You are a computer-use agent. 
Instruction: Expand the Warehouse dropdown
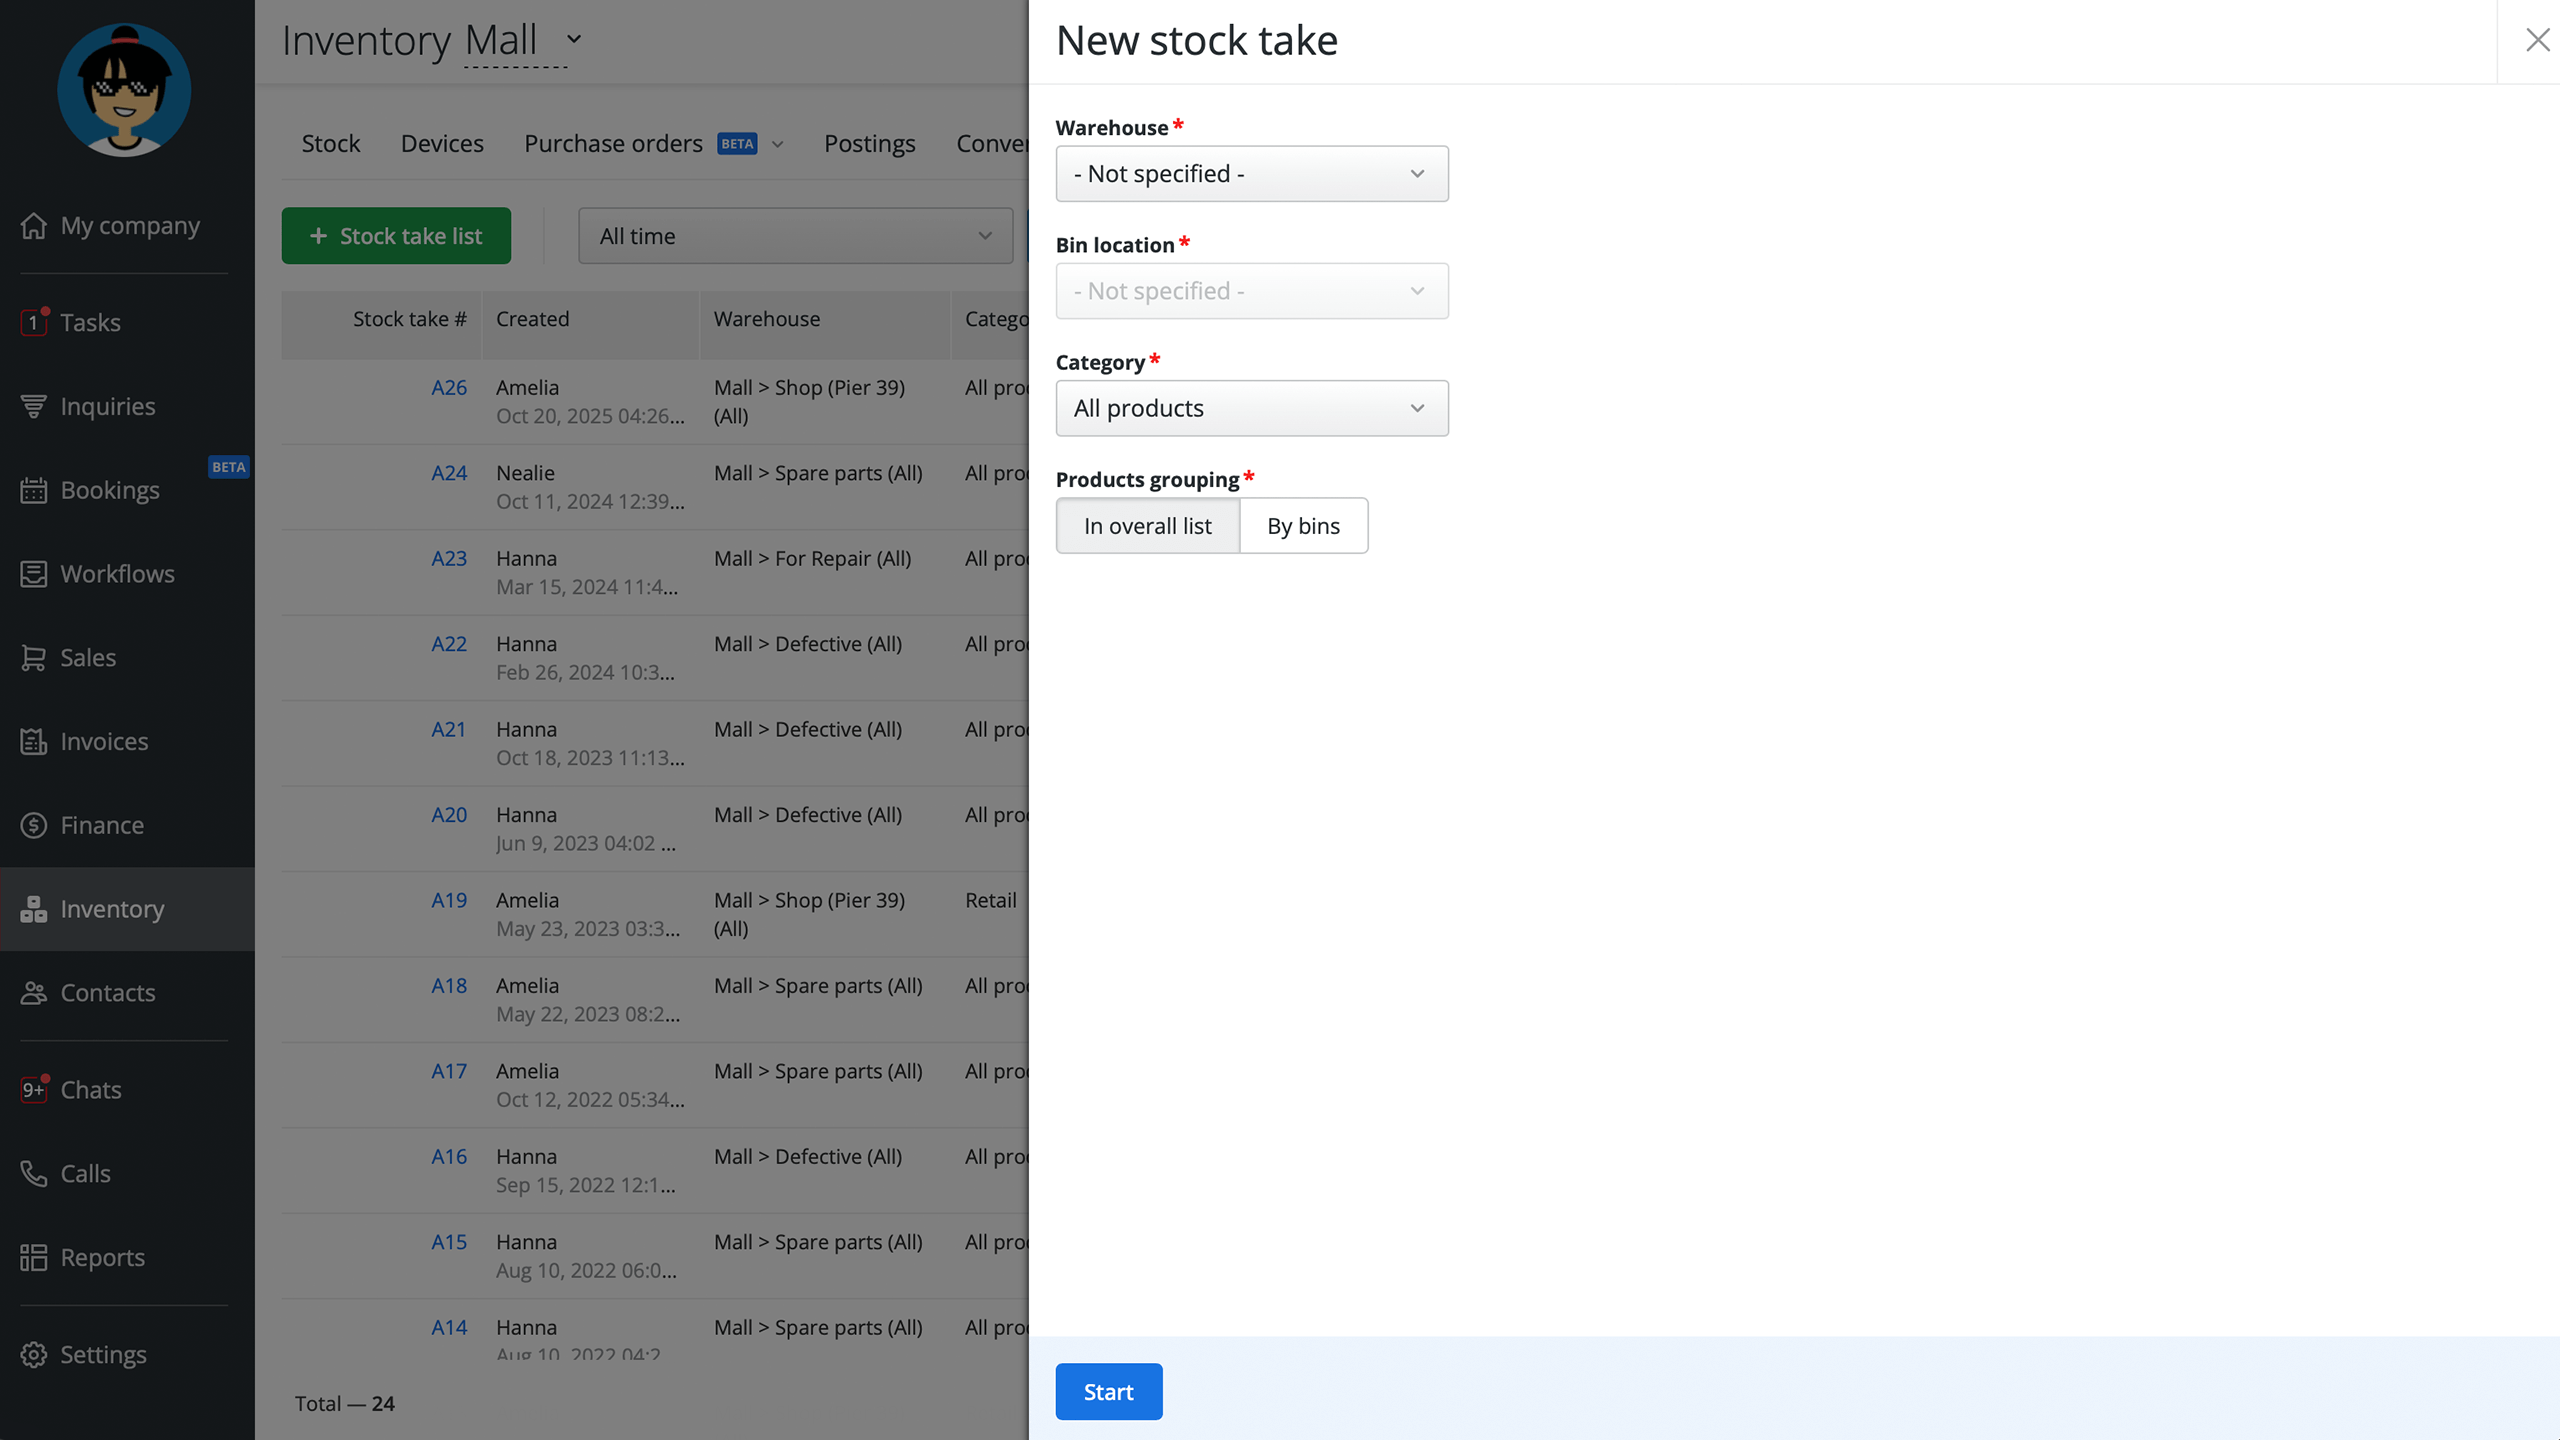(x=1251, y=174)
